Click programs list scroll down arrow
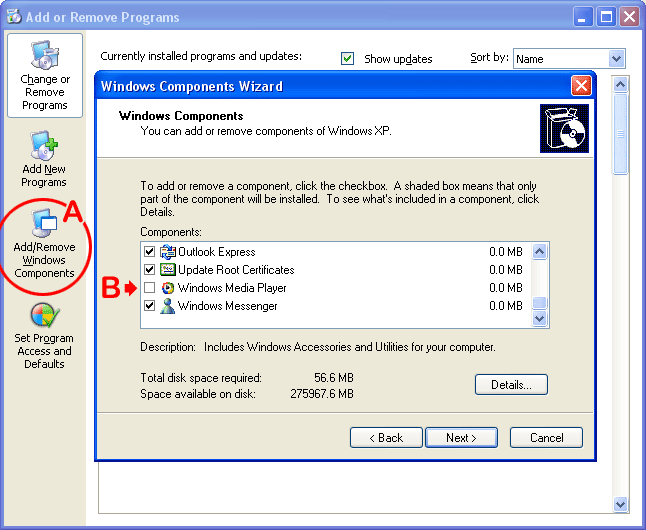The width and height of the screenshot is (646, 530). (x=620, y=504)
